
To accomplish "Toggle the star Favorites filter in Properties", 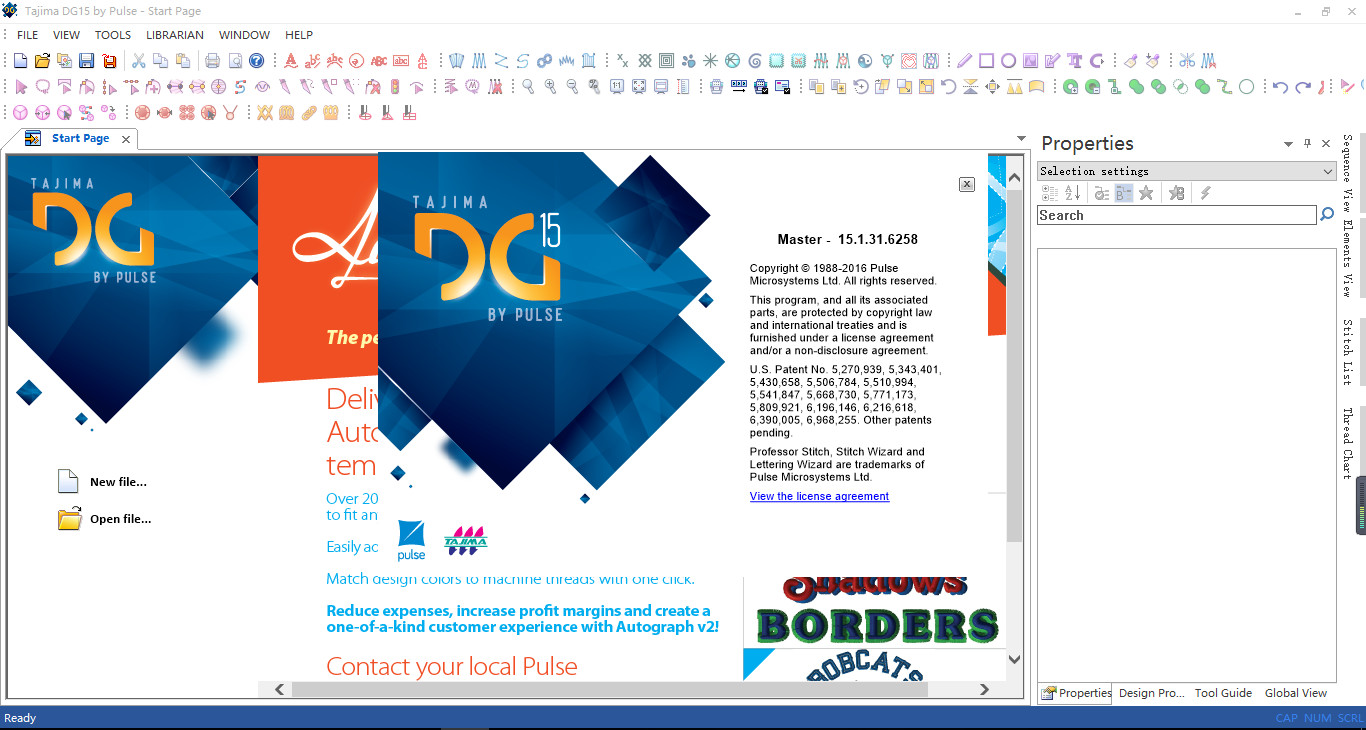I will coord(1146,193).
